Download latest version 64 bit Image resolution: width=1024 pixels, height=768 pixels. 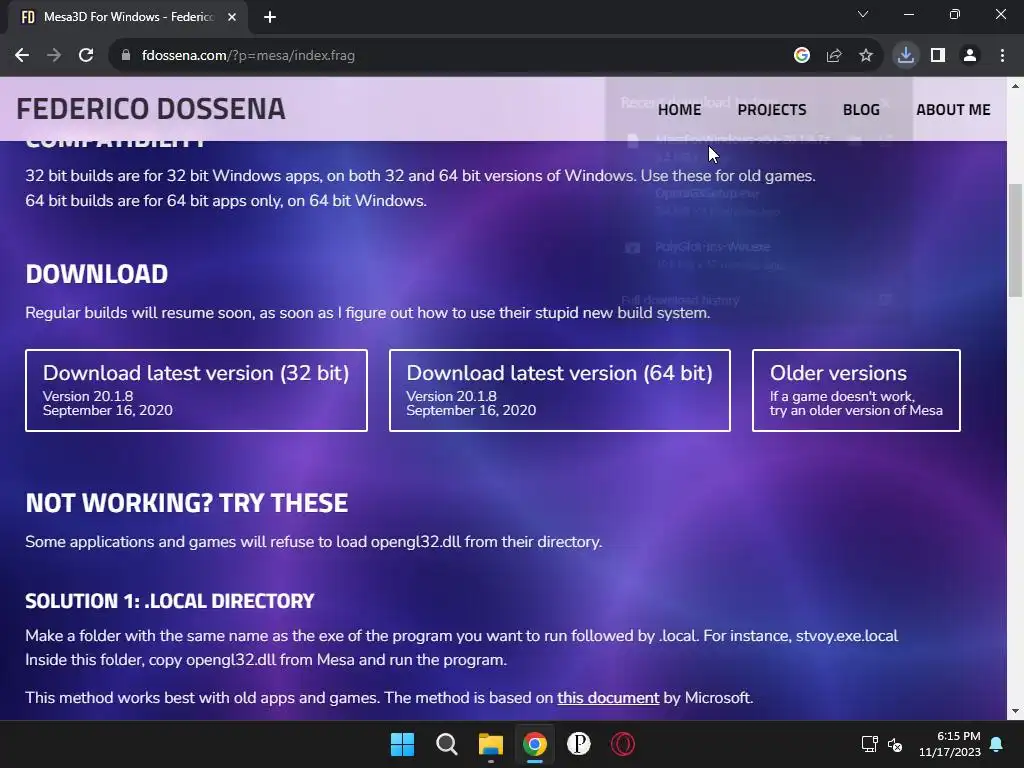point(560,391)
